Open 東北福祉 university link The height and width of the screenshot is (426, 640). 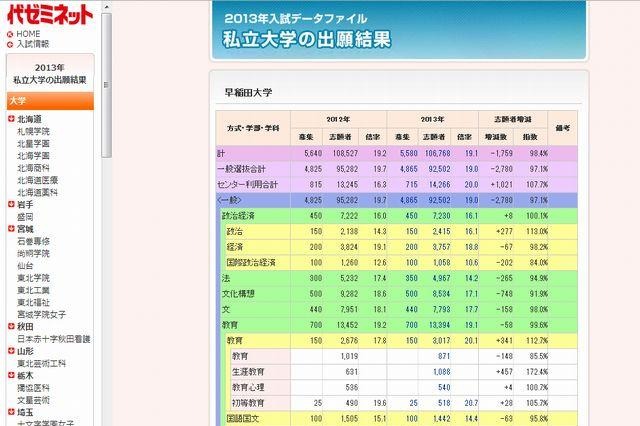(33, 302)
